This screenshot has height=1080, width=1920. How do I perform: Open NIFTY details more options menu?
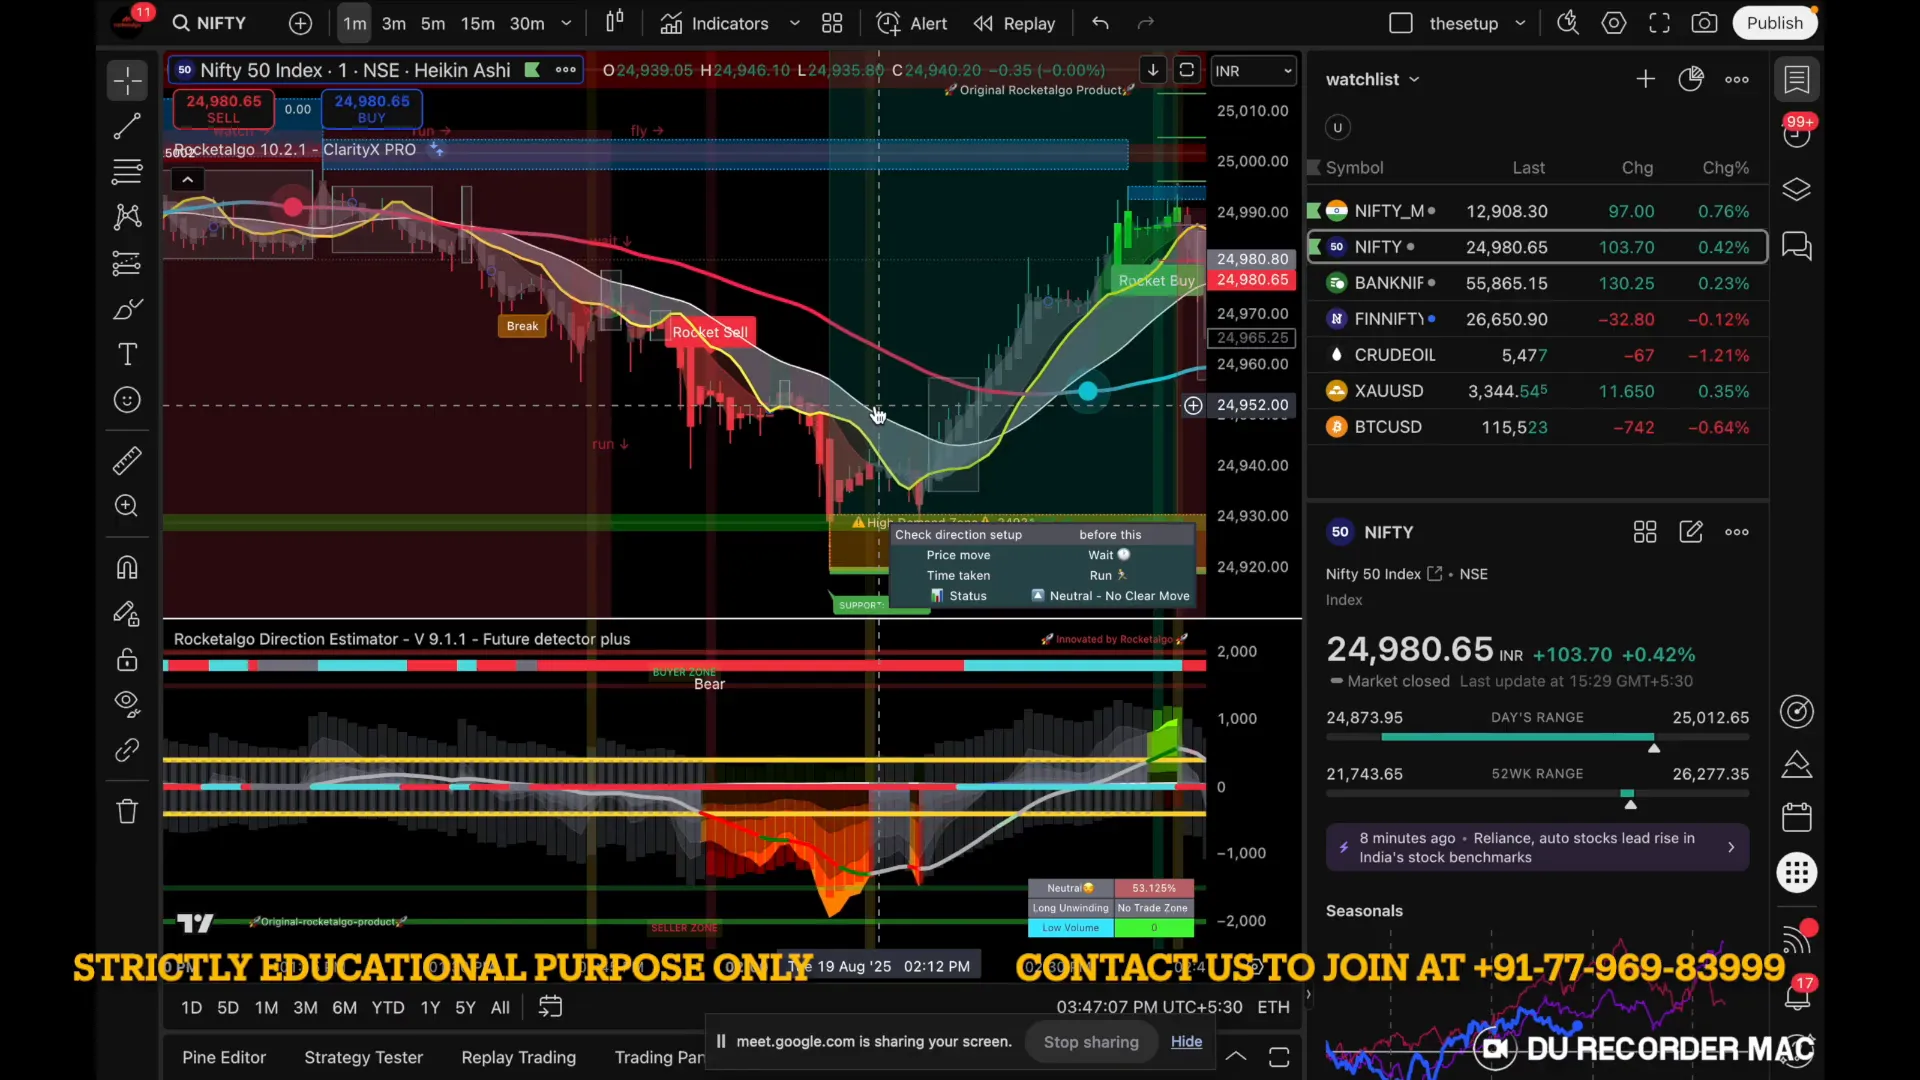(x=1737, y=532)
